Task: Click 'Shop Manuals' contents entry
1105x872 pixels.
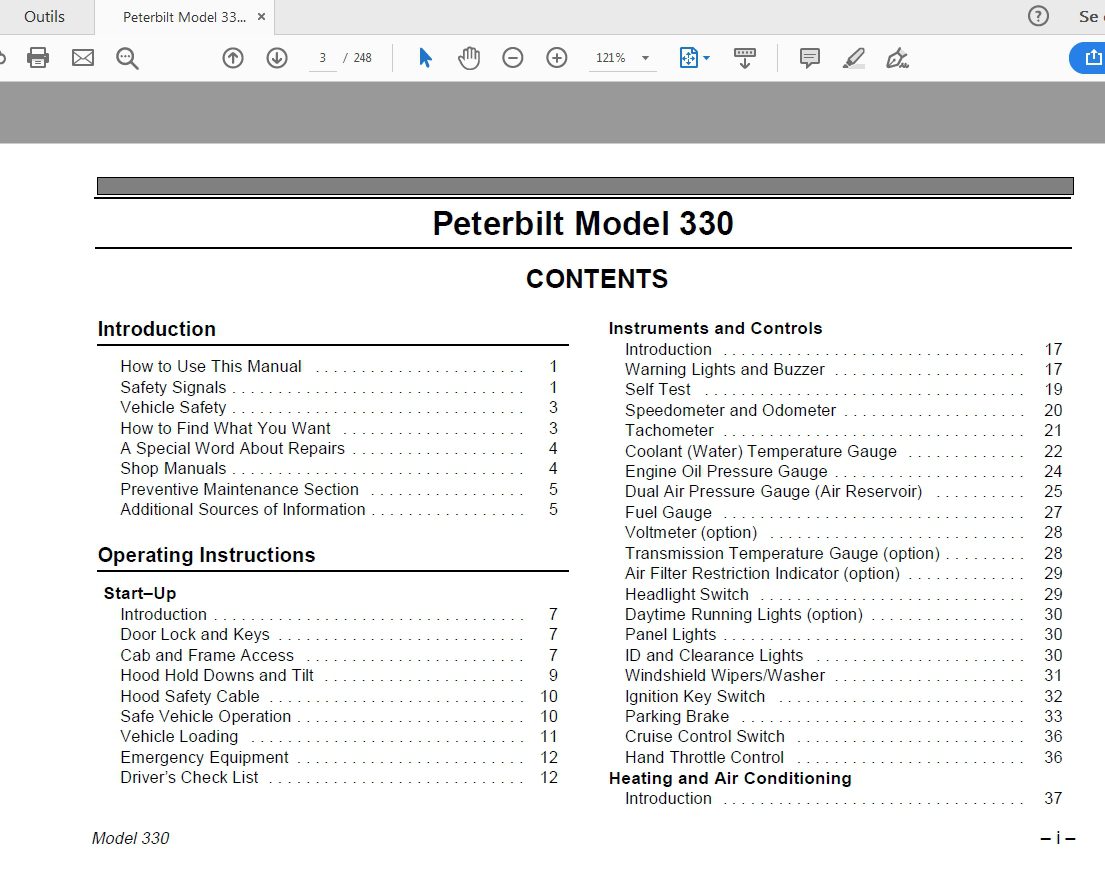Action: coord(173,469)
